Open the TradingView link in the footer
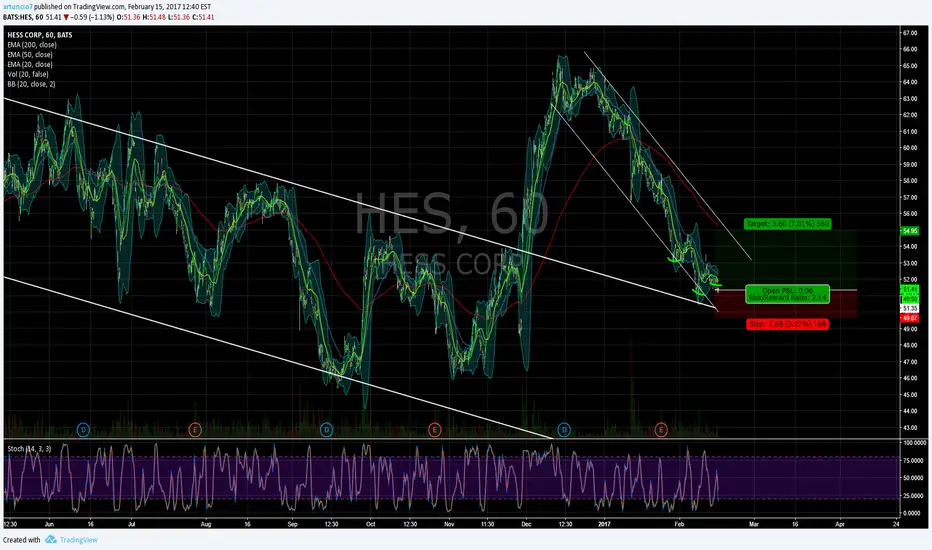 [78, 540]
